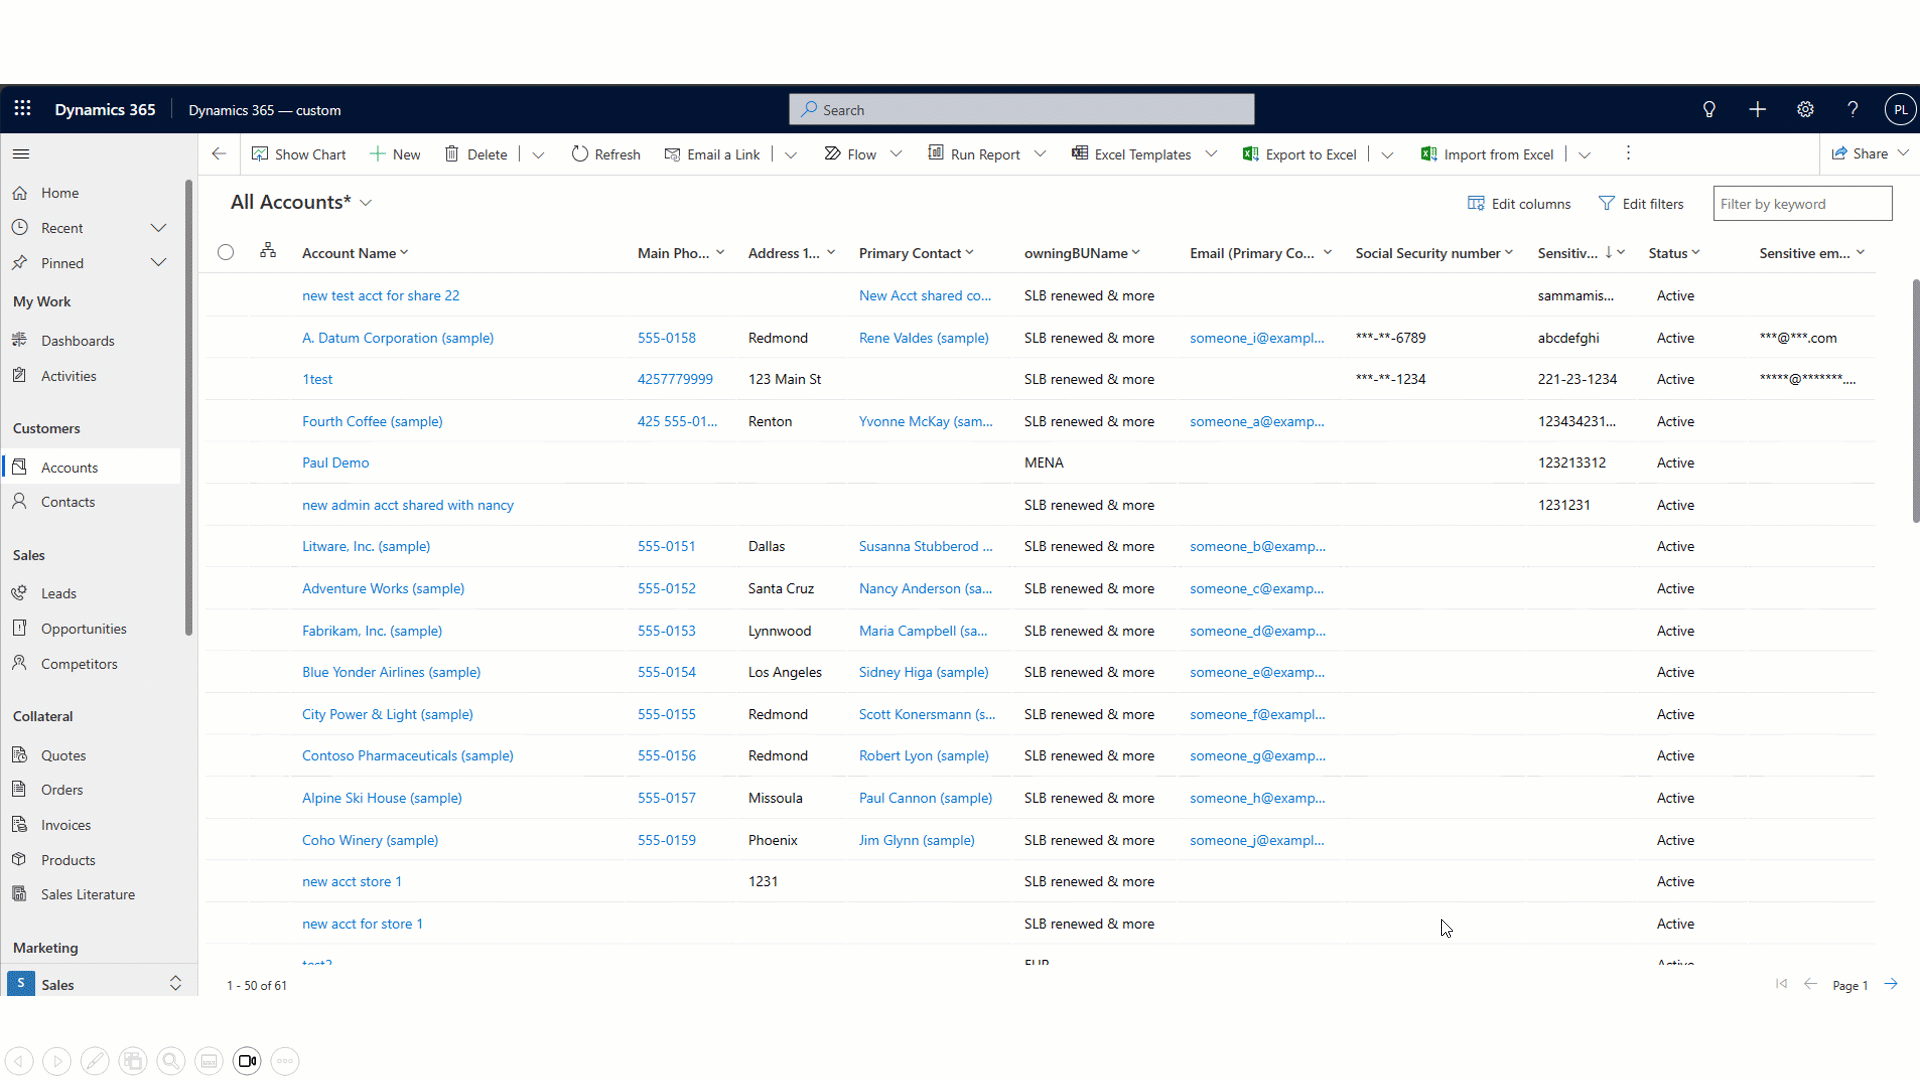Open more commands vertical ellipsis

pos(1628,153)
